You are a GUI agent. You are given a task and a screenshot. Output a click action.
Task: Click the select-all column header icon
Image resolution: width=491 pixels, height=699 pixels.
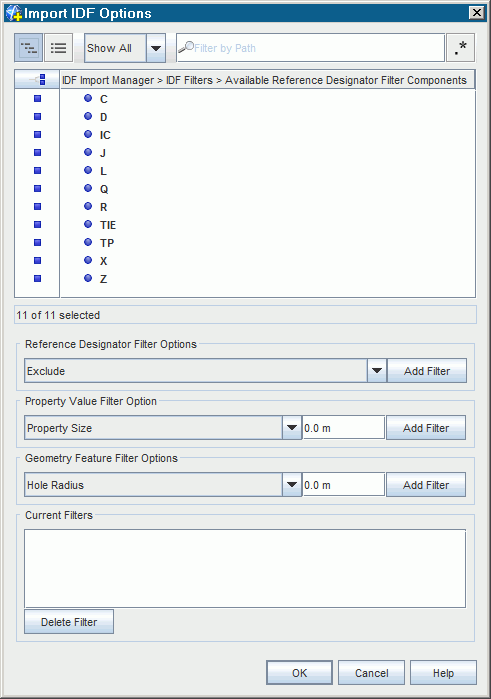pyautogui.click(x=37, y=80)
